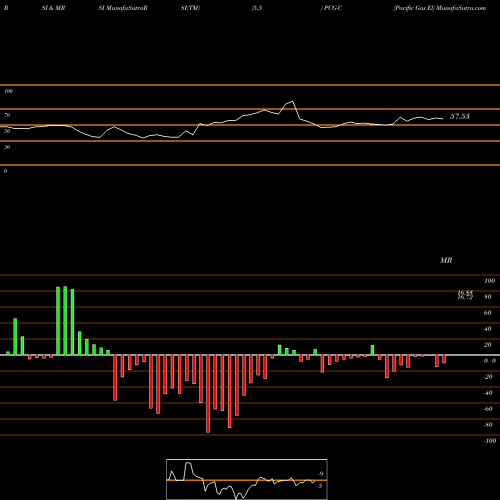Click the RSI axis label 0 on left

pyautogui.click(x=5, y=171)
